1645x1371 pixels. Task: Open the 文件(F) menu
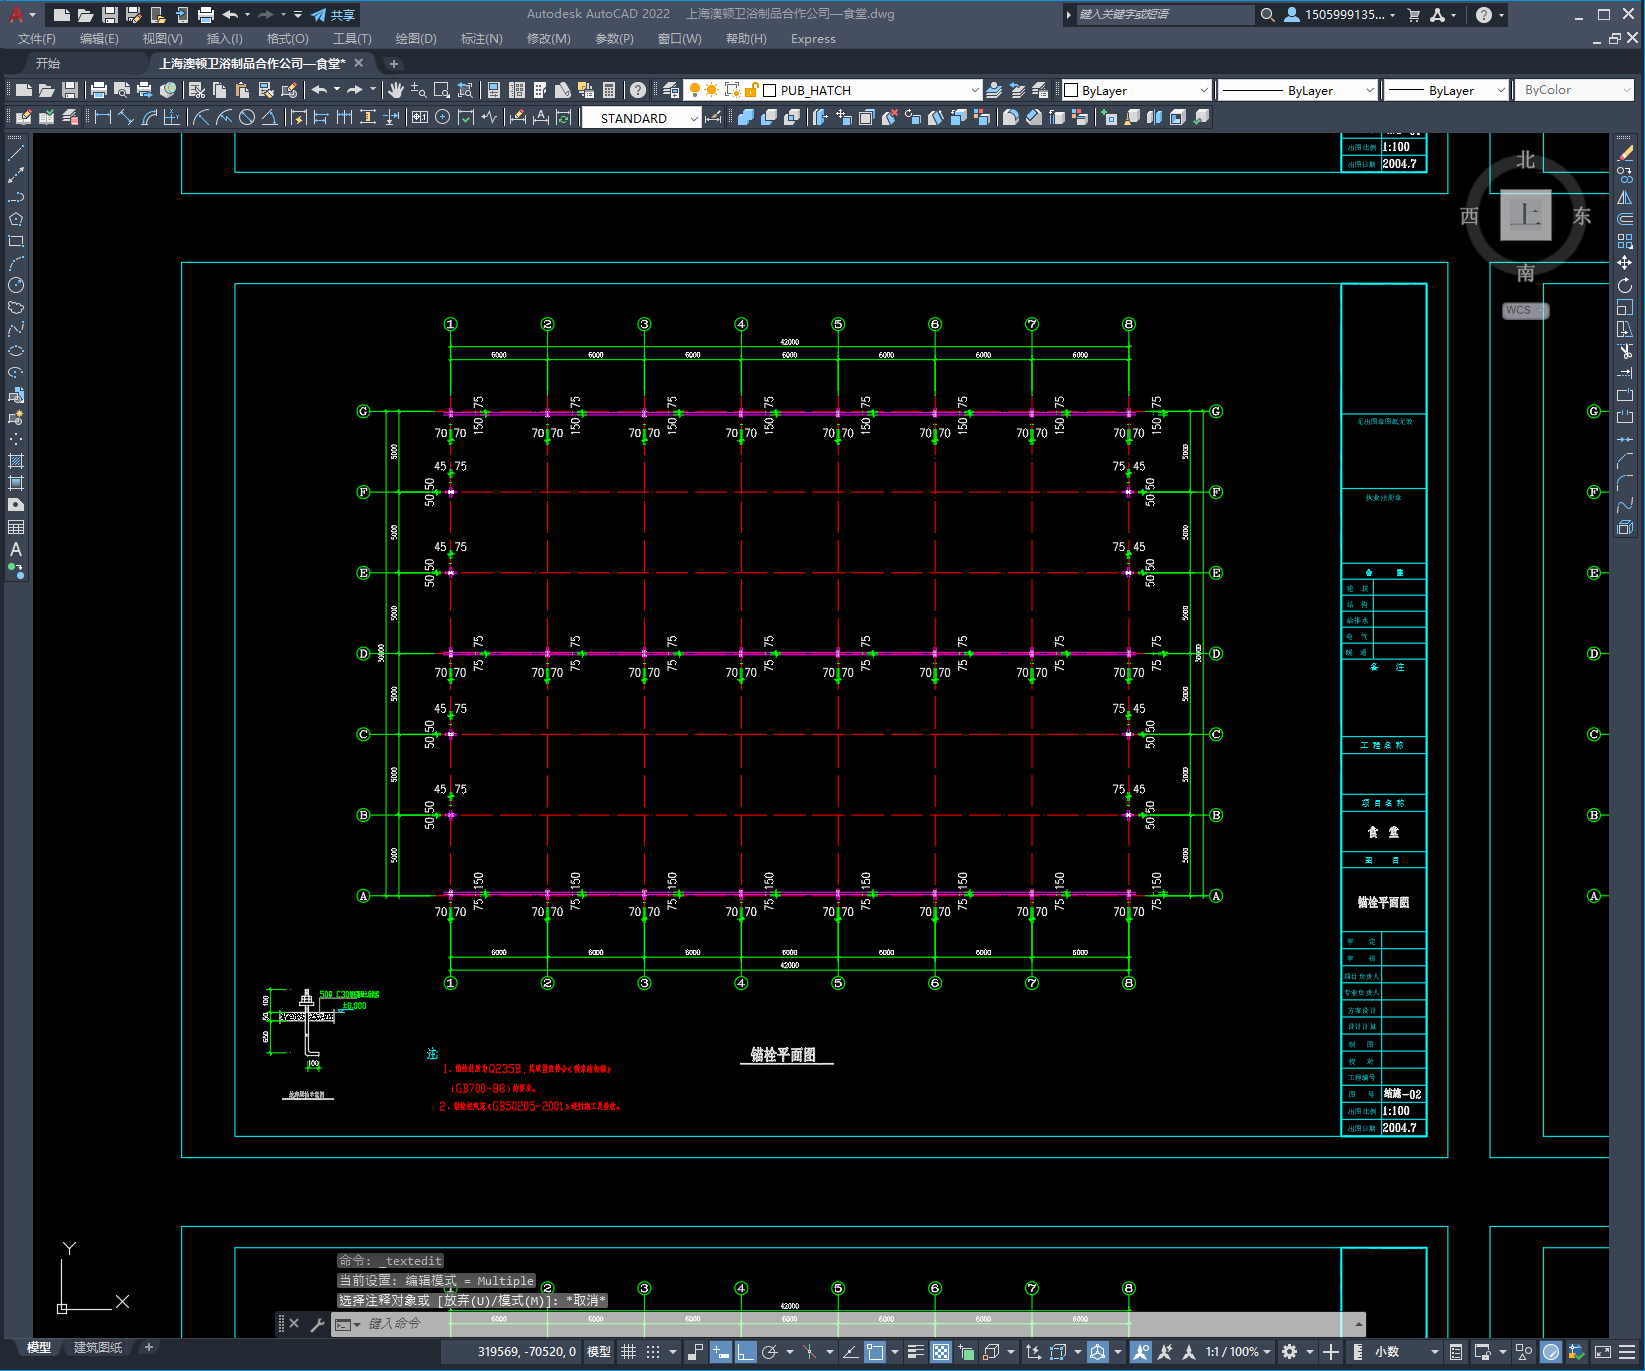click(37, 39)
